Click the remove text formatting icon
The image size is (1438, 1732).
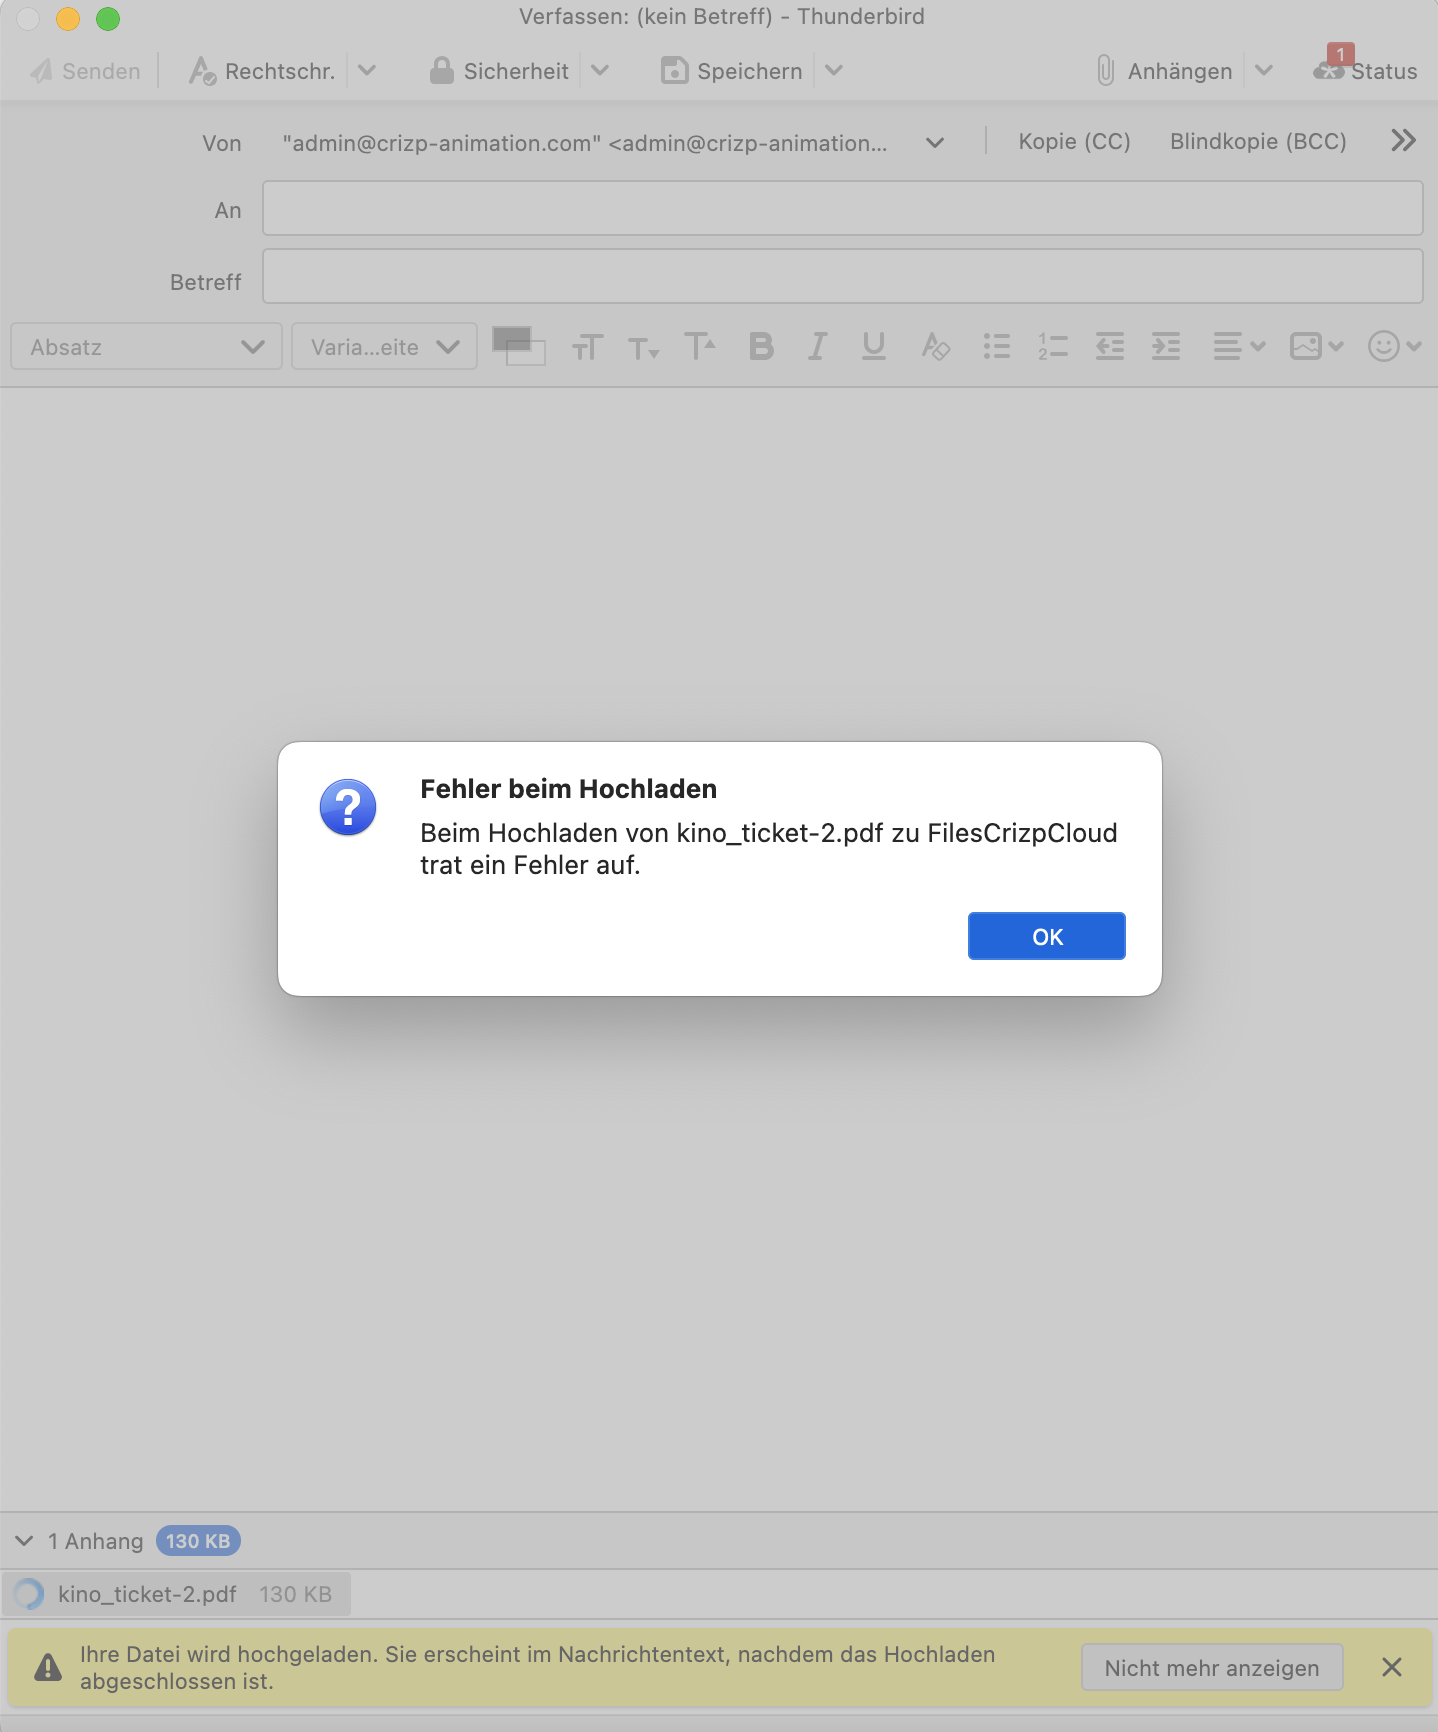[935, 347]
